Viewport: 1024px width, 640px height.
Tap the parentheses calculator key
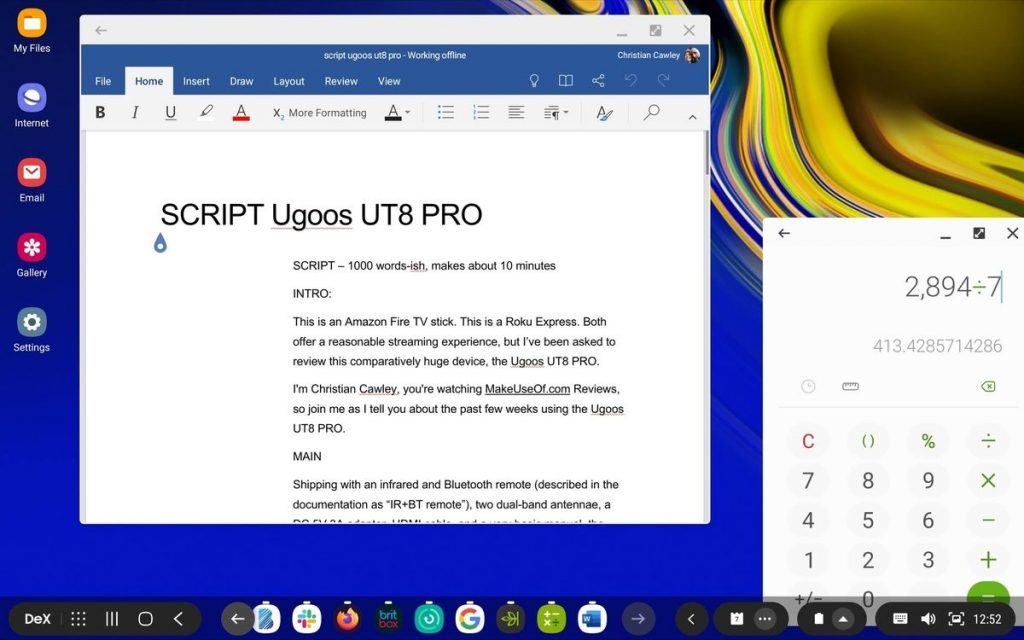click(x=868, y=441)
